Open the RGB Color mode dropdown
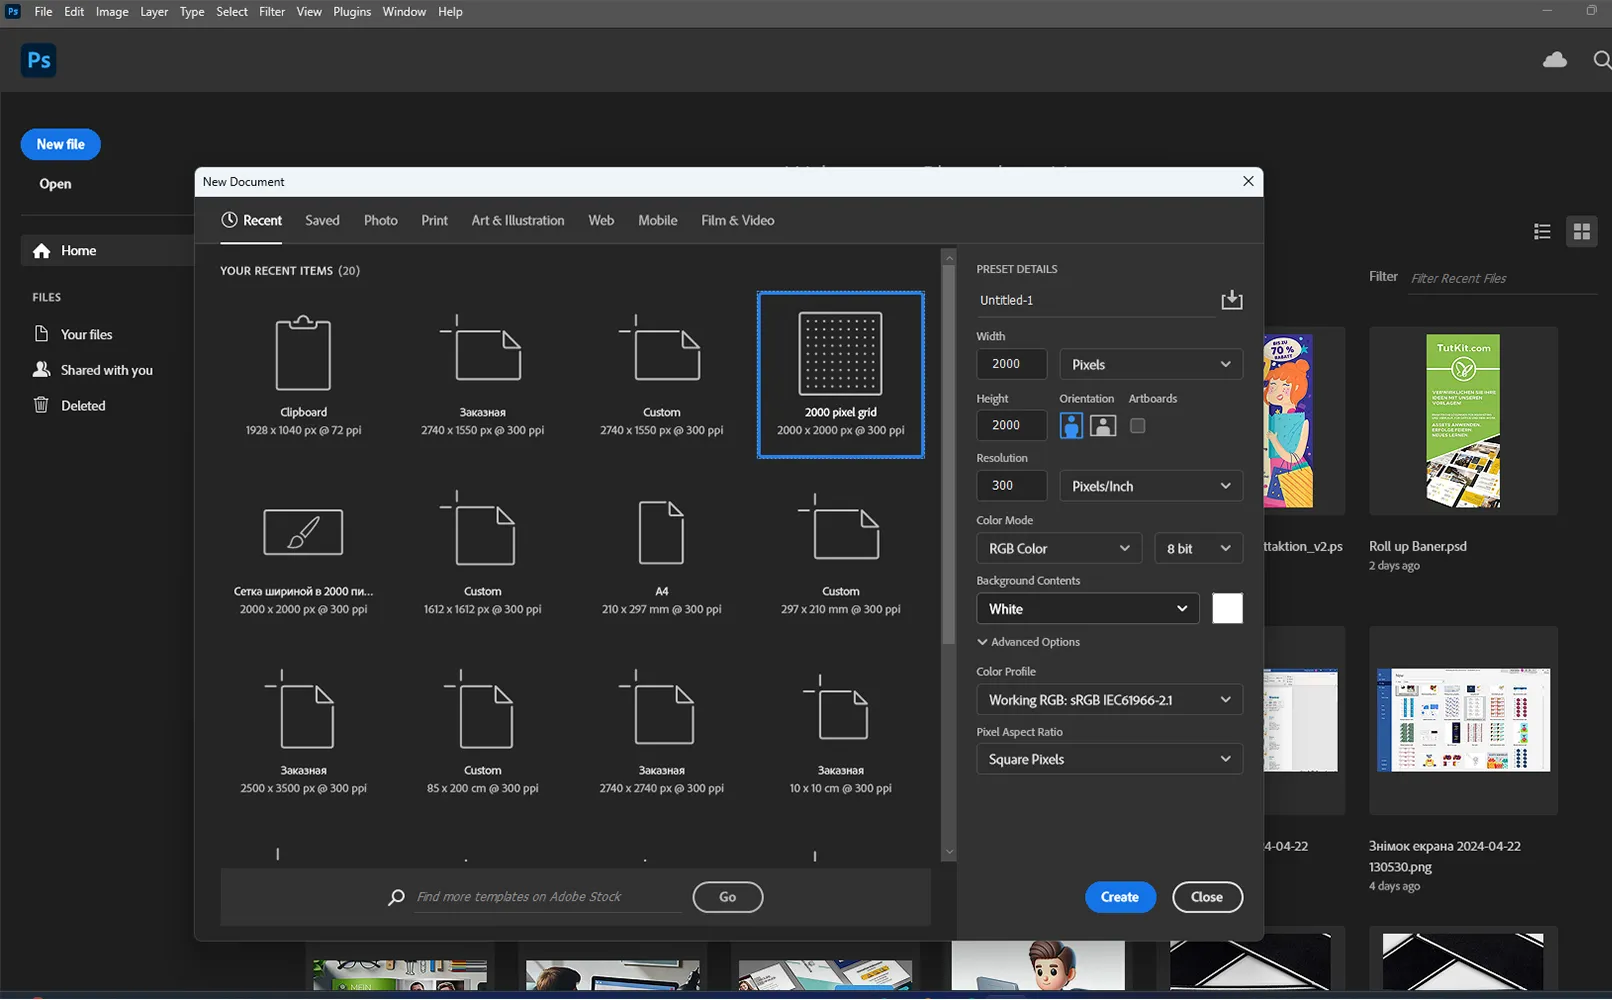 pos(1059,548)
